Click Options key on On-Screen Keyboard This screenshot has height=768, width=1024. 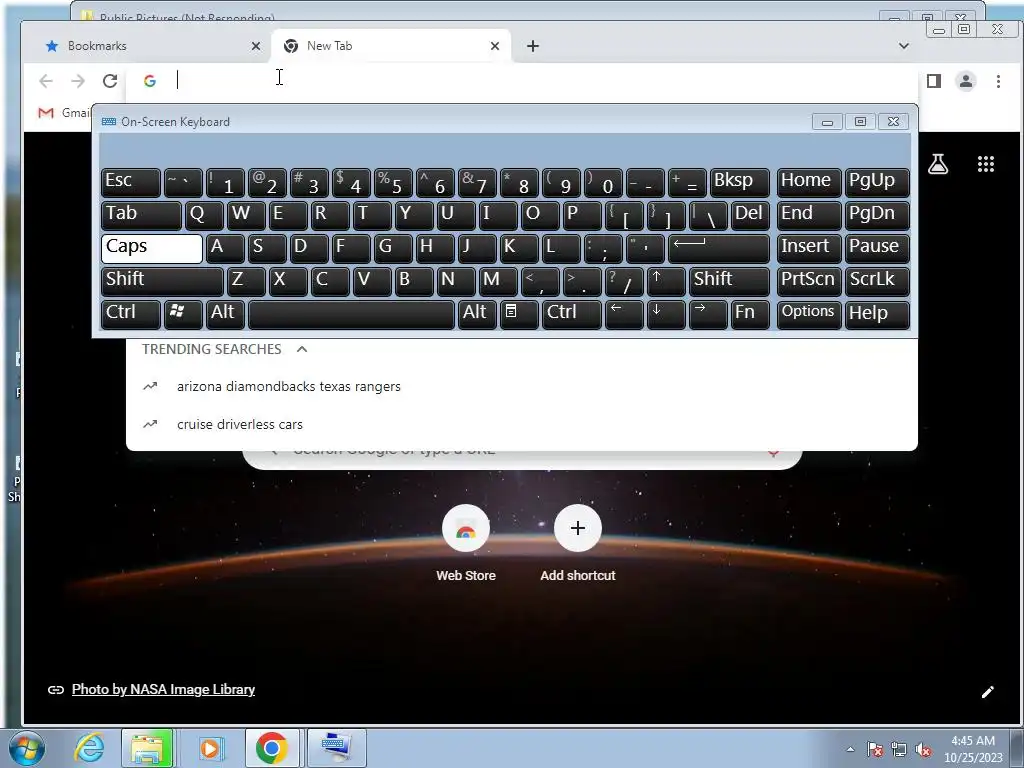pos(808,314)
